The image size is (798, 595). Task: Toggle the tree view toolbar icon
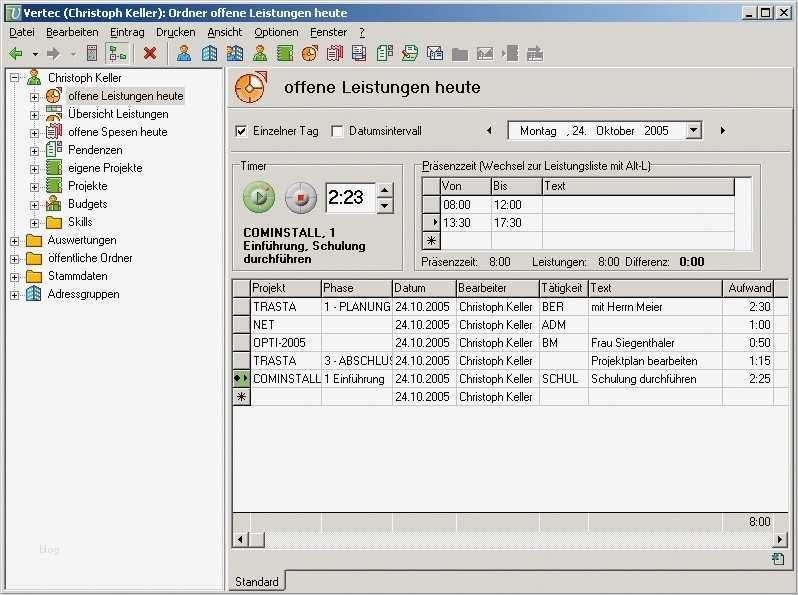click(x=118, y=53)
